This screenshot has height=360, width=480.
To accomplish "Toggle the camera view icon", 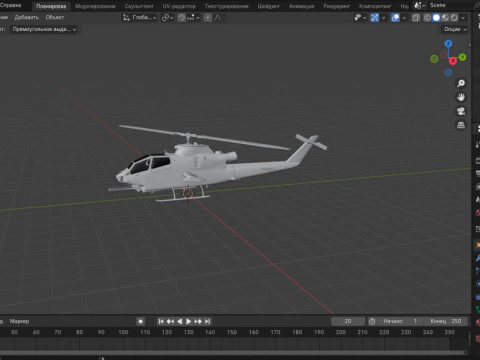I will pos(461,111).
